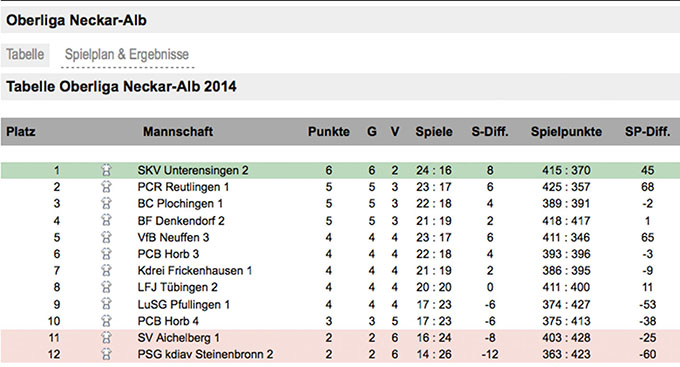This screenshot has width=680, height=367.
Task: Click jersey icon beside PCR Reutlingen 1
Action: (x=106, y=187)
